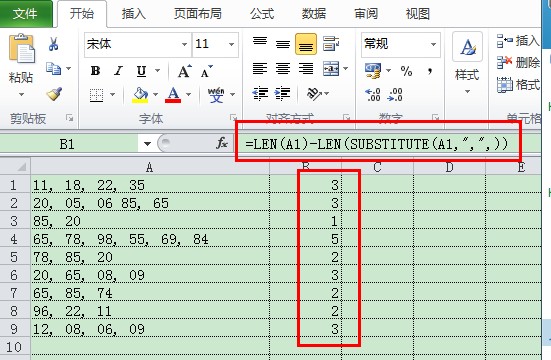Click the Wrap Text icon
Screen dimensions: 551x360
tap(331, 43)
